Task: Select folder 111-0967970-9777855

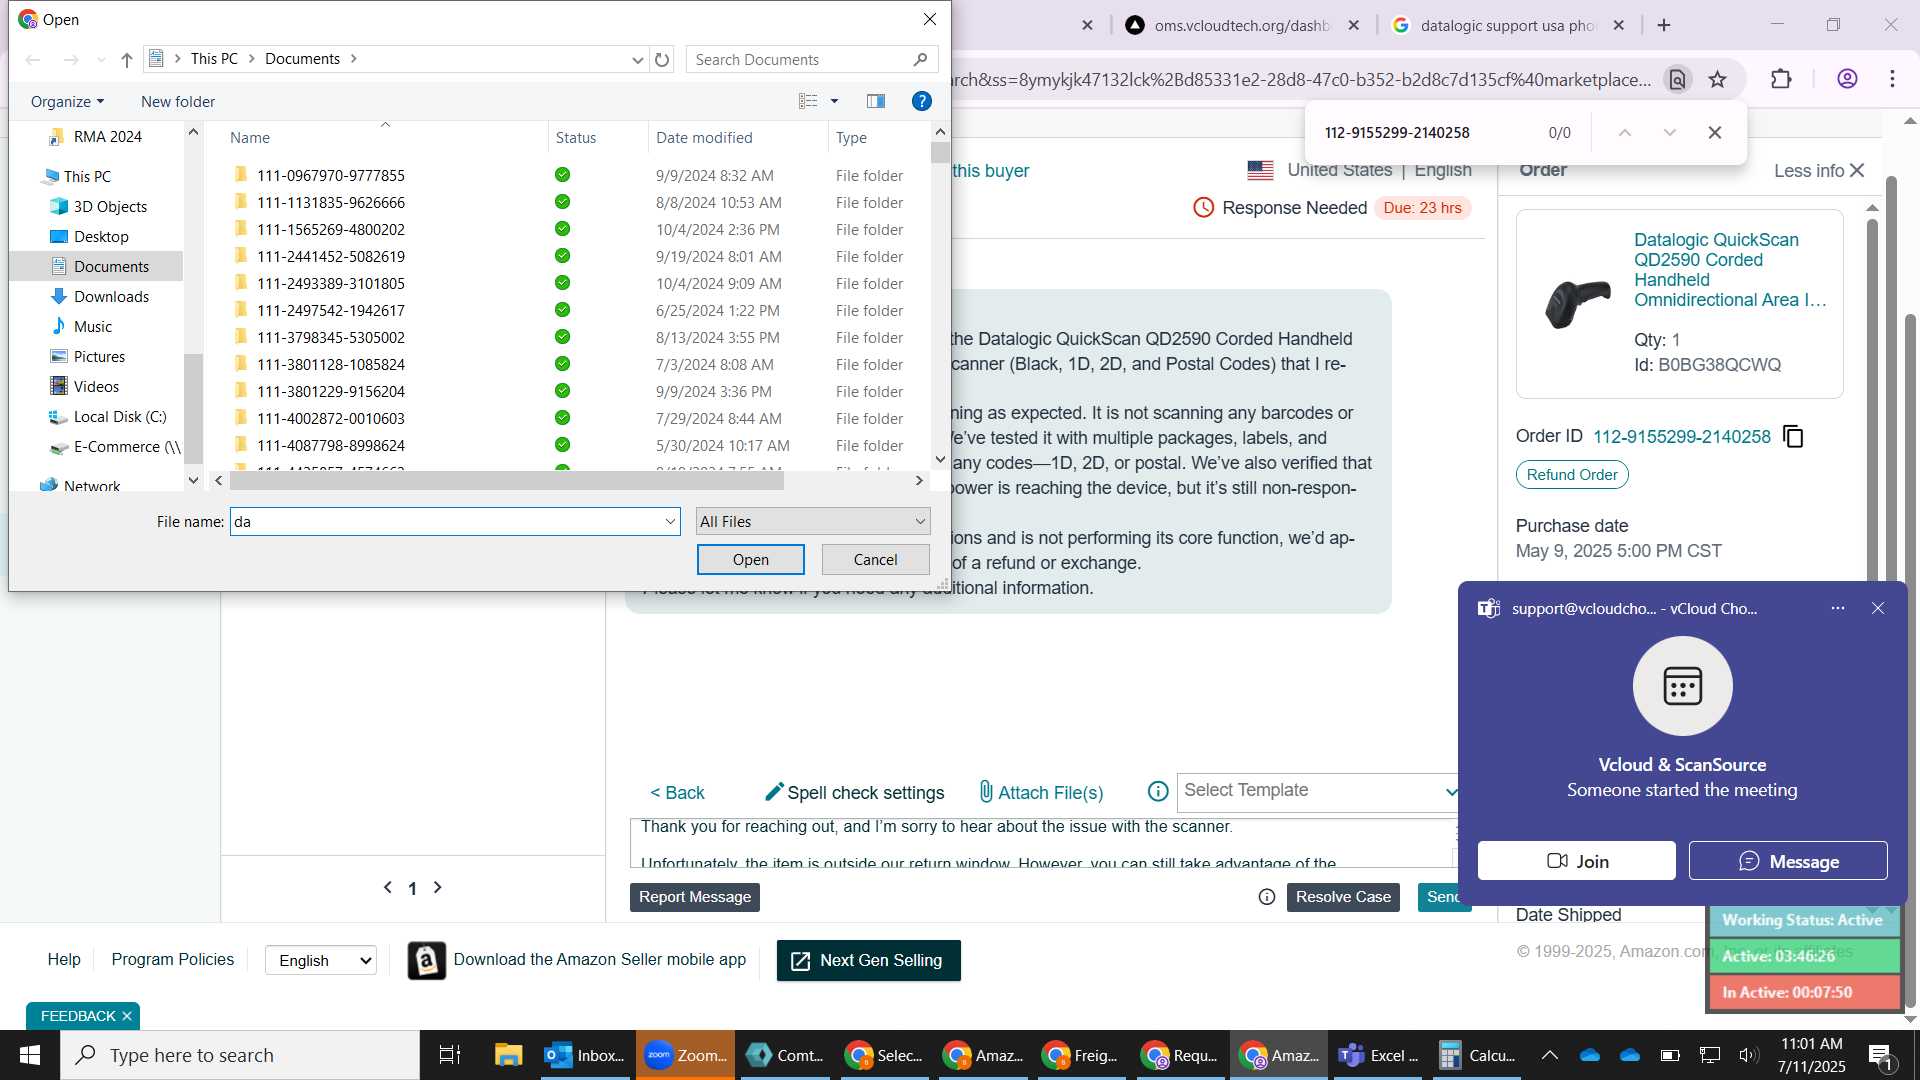Action: coord(331,176)
